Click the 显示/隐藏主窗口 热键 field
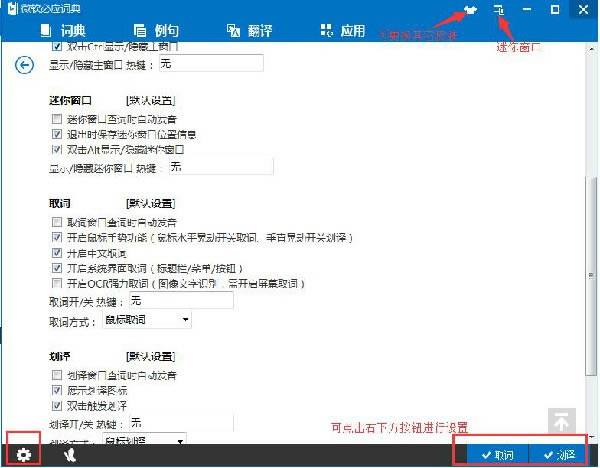 pyautogui.click(x=211, y=63)
